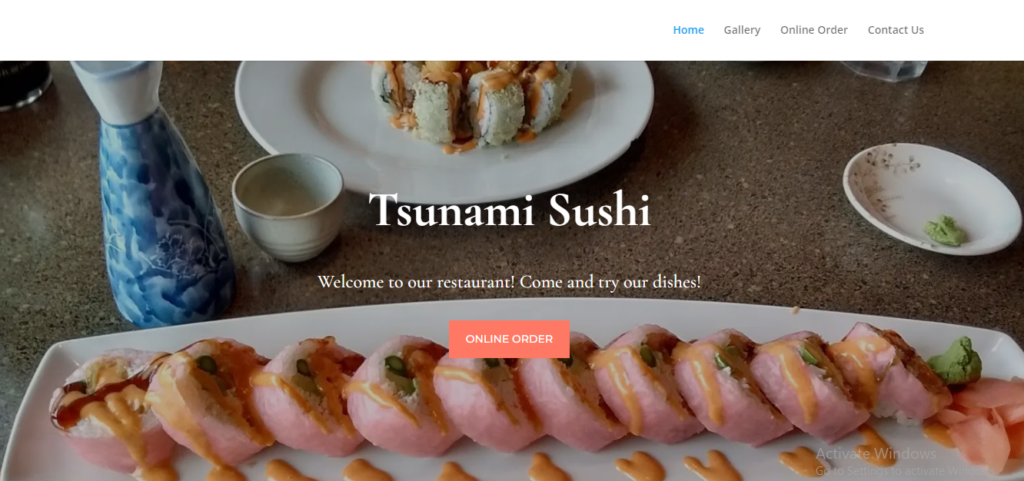1024x481 pixels.
Task: Click the wasabi mound on the long plate
Action: click(955, 361)
